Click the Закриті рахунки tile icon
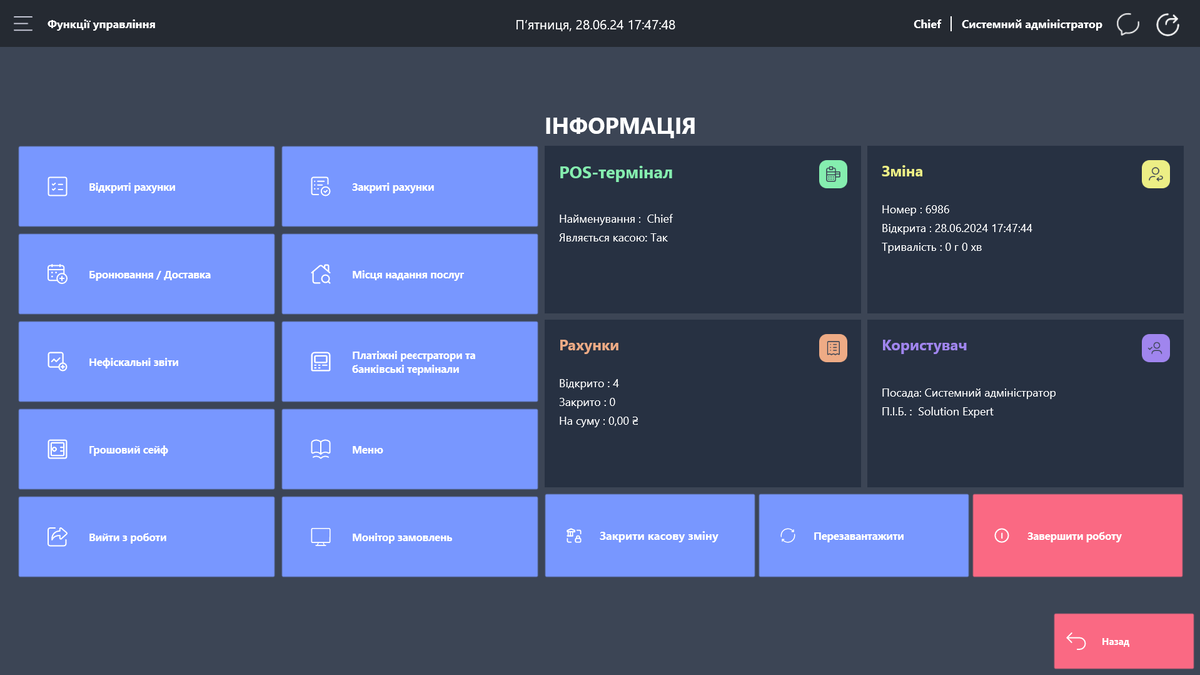The image size is (1200, 675). pyautogui.click(x=322, y=186)
